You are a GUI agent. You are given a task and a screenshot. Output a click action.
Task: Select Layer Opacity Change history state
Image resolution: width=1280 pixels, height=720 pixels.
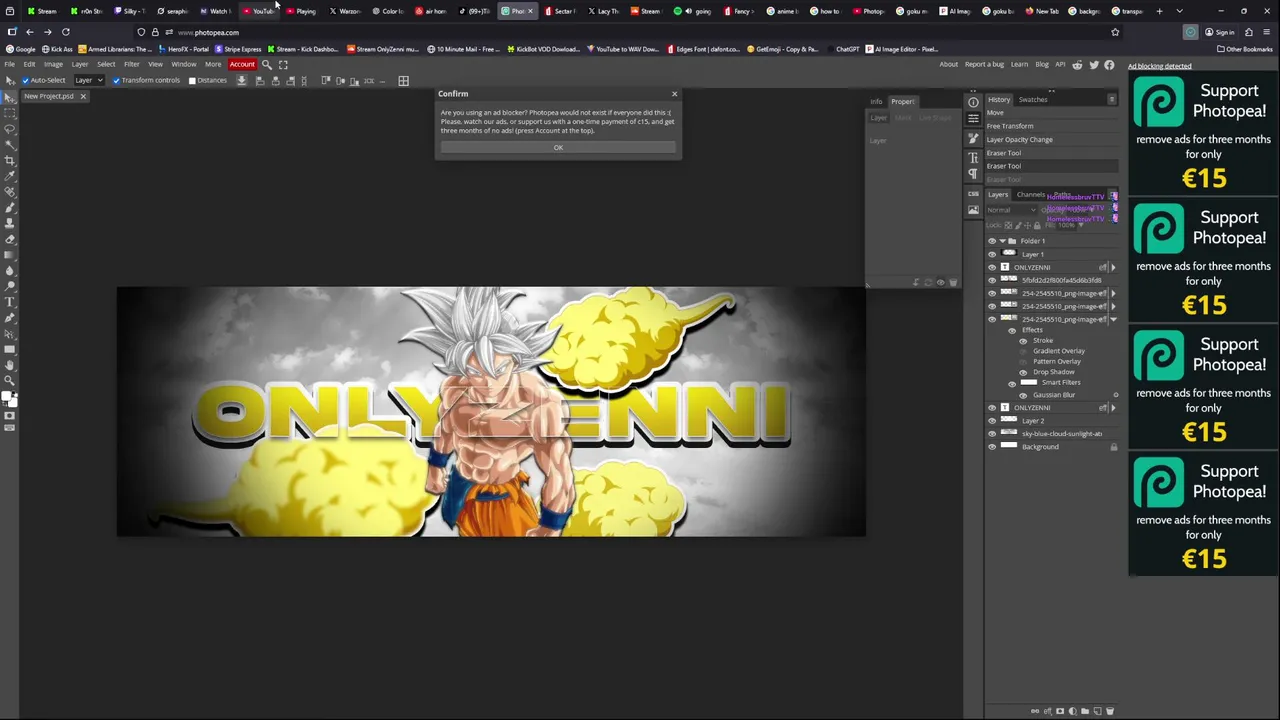[1050, 139]
